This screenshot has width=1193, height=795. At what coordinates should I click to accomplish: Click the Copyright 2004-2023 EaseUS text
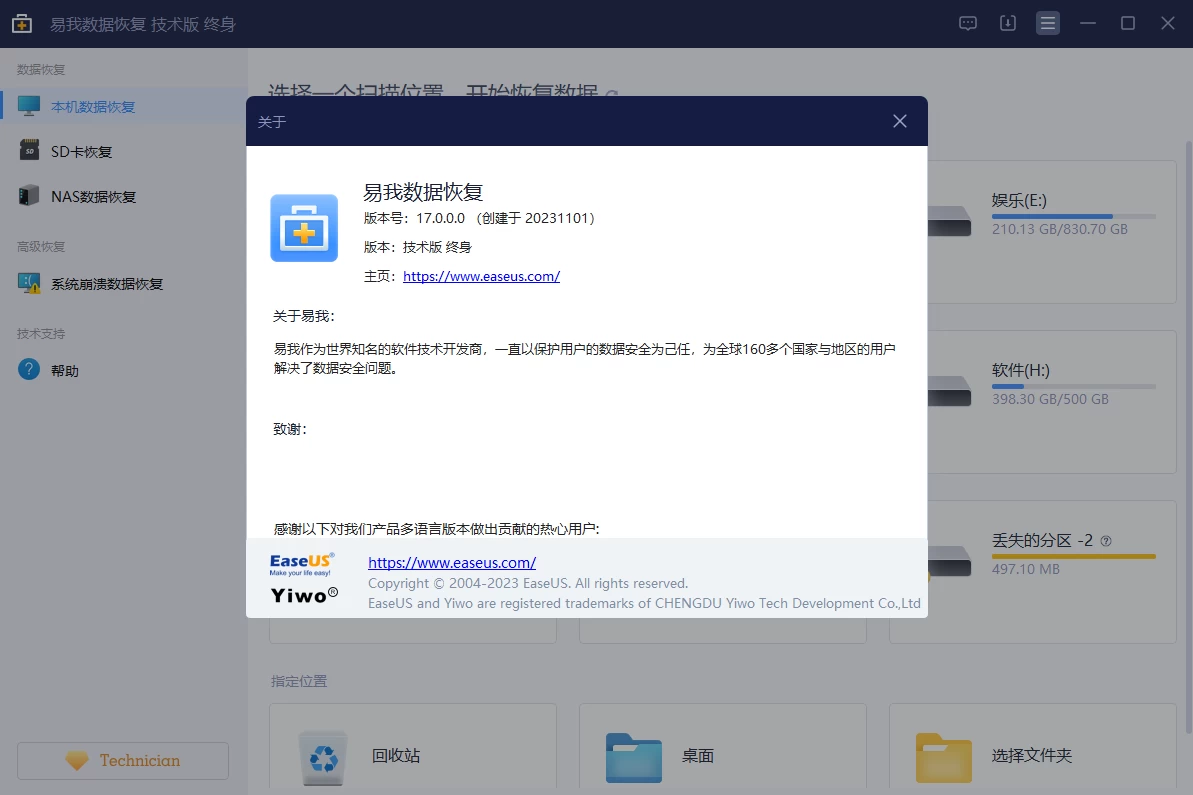[528, 584]
